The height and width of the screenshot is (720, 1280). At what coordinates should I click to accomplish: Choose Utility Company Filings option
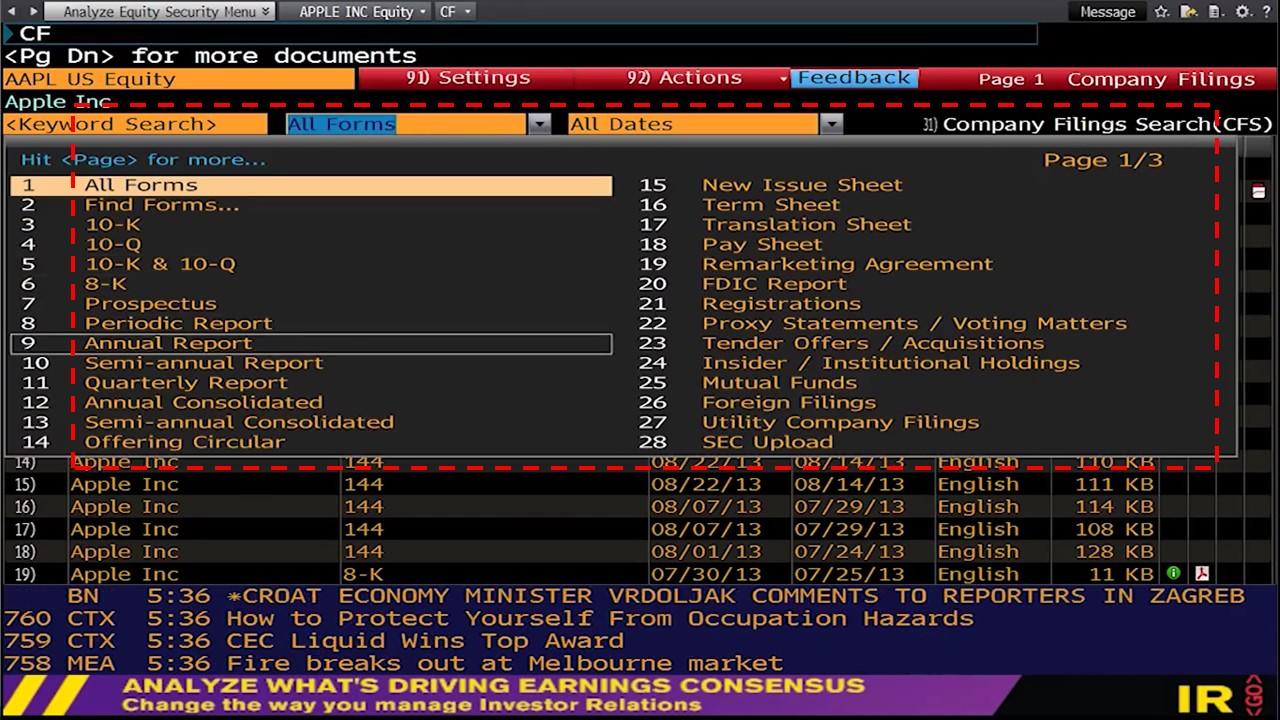(841, 422)
